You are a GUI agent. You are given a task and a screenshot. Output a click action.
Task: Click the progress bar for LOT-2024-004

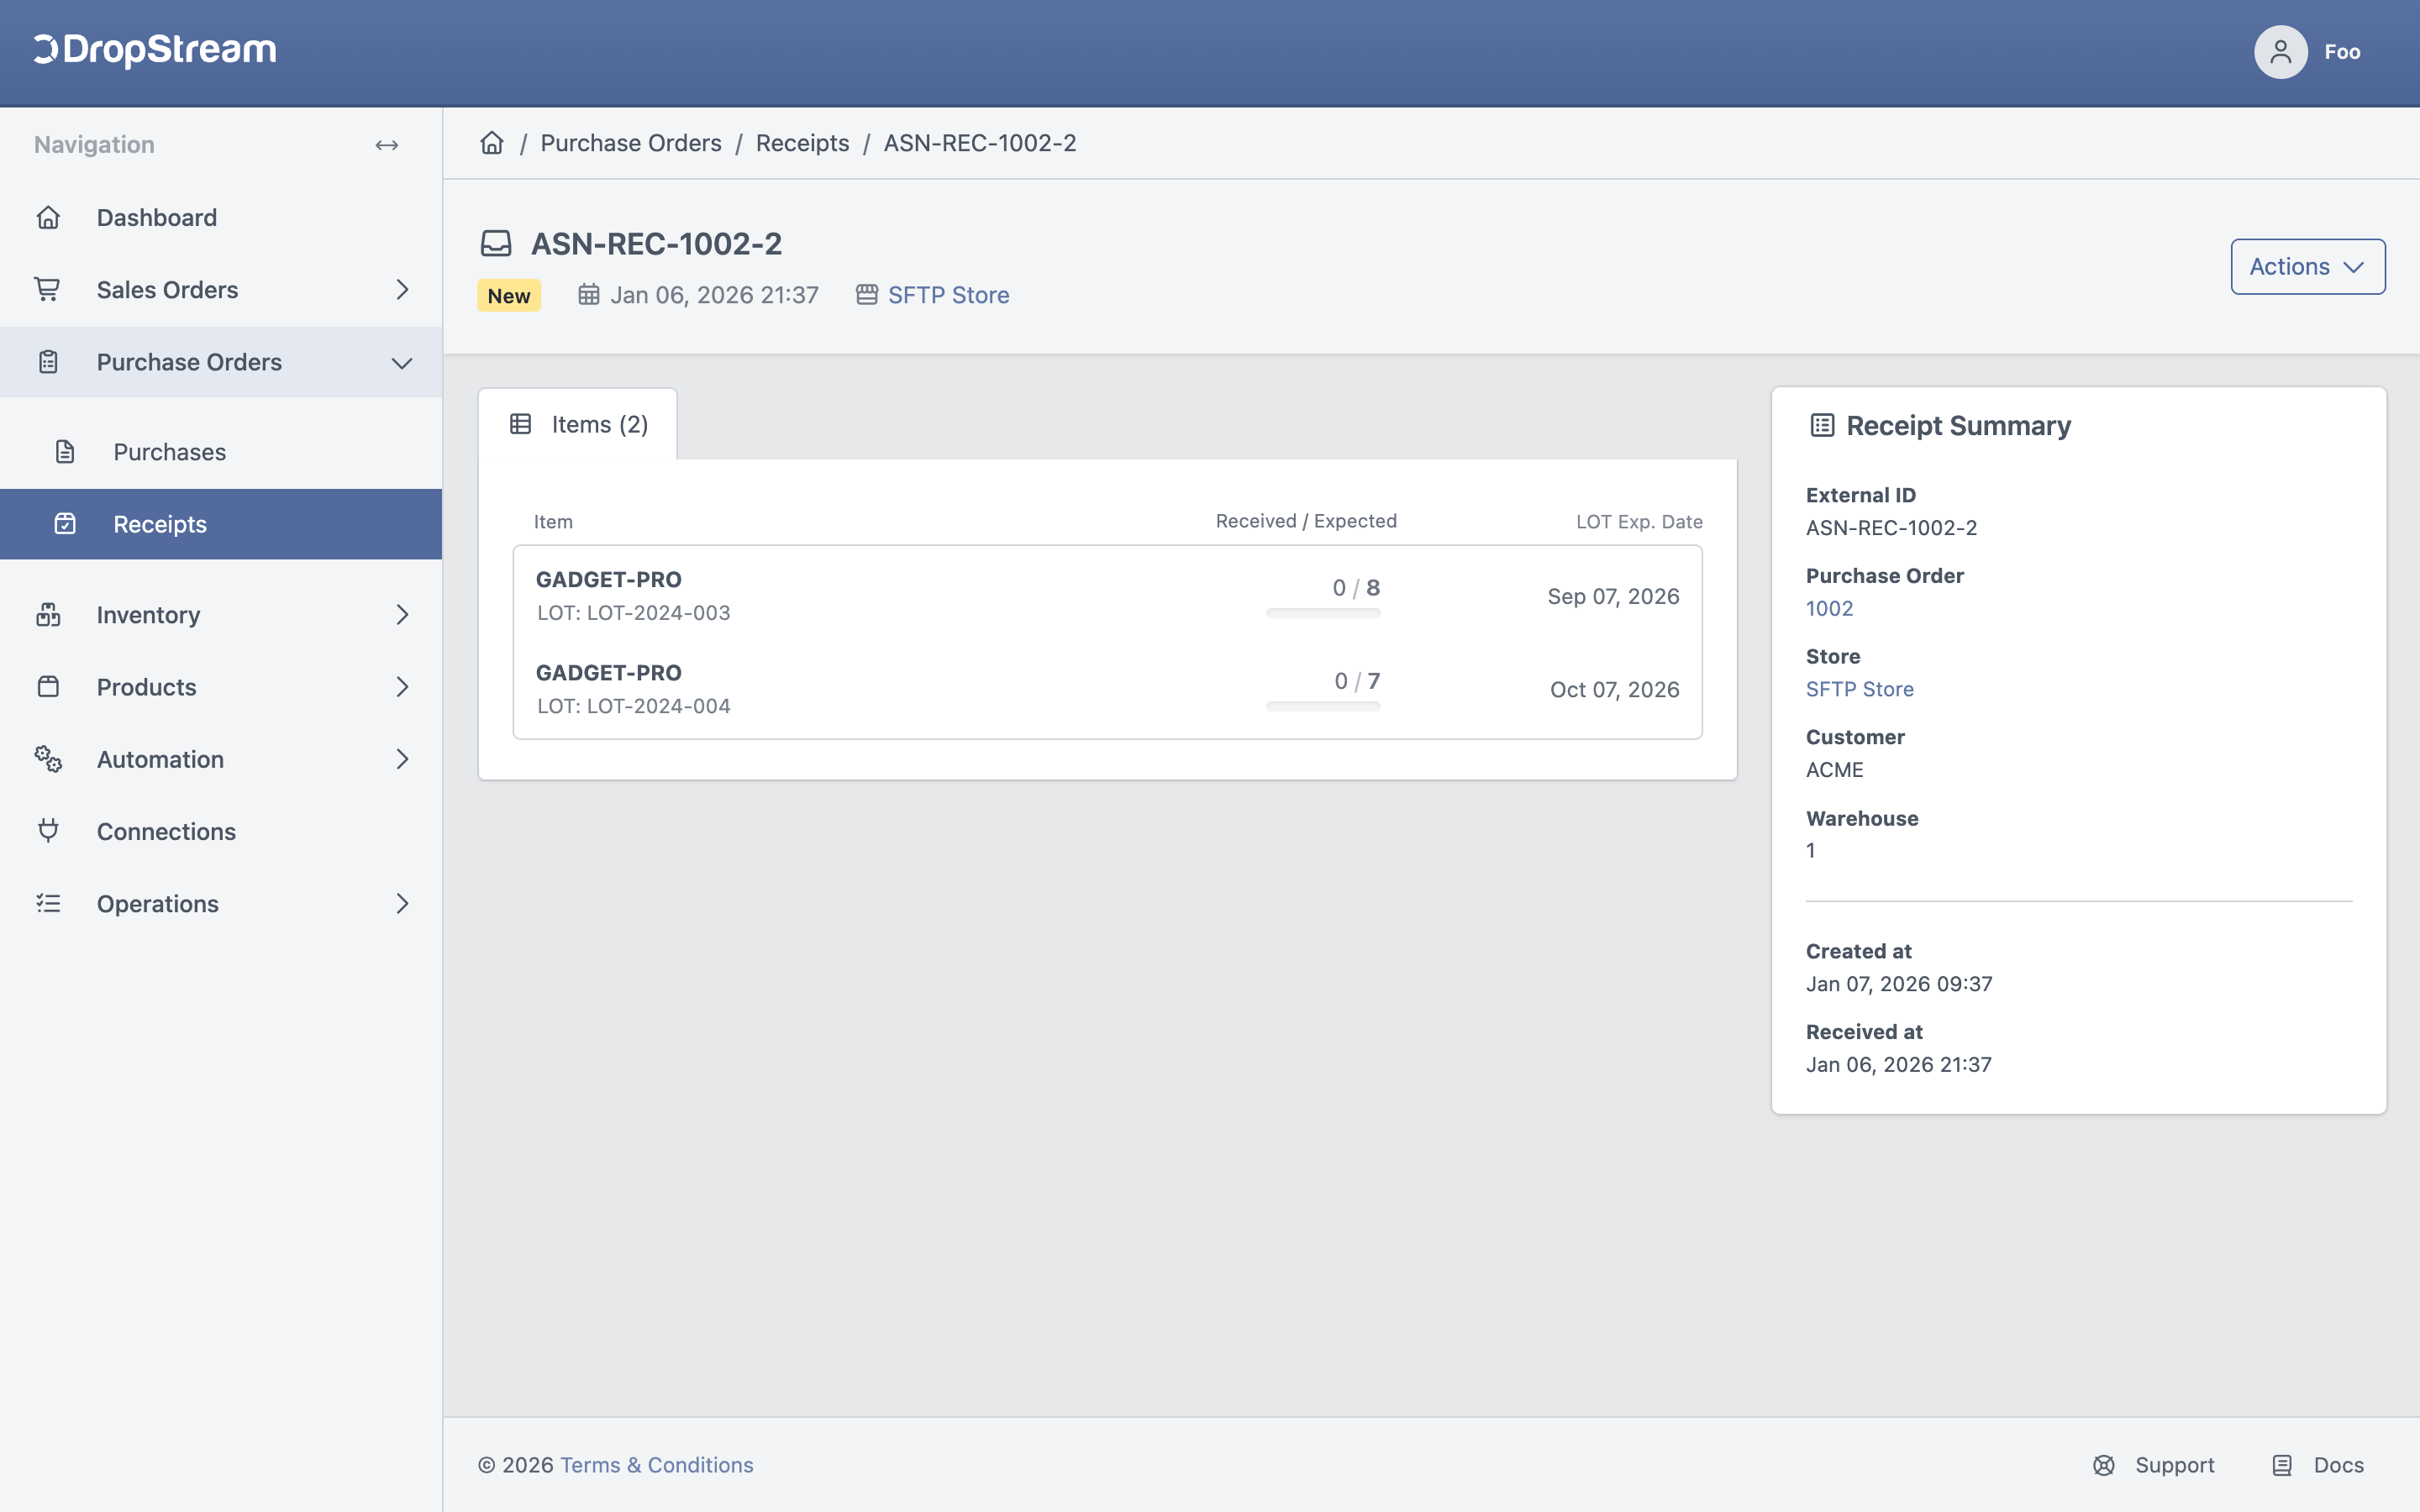tap(1322, 706)
